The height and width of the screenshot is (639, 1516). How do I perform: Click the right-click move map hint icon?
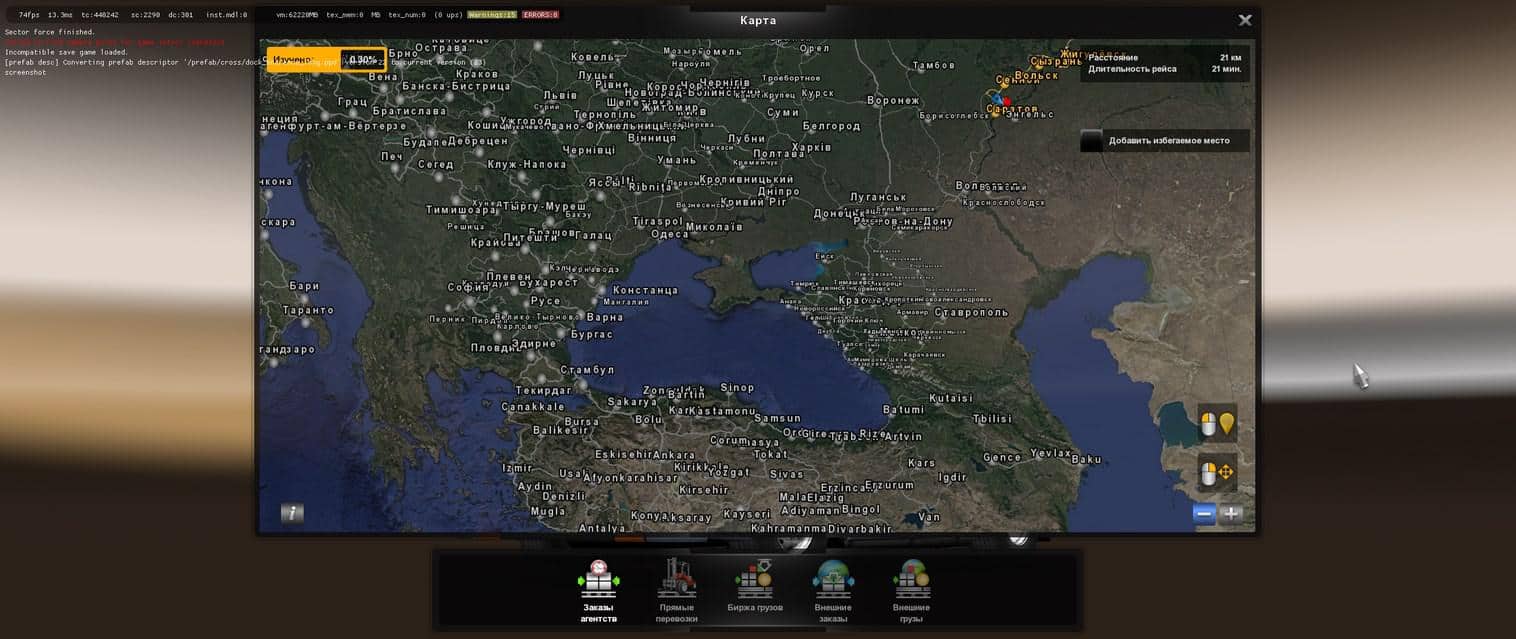tap(1217, 472)
